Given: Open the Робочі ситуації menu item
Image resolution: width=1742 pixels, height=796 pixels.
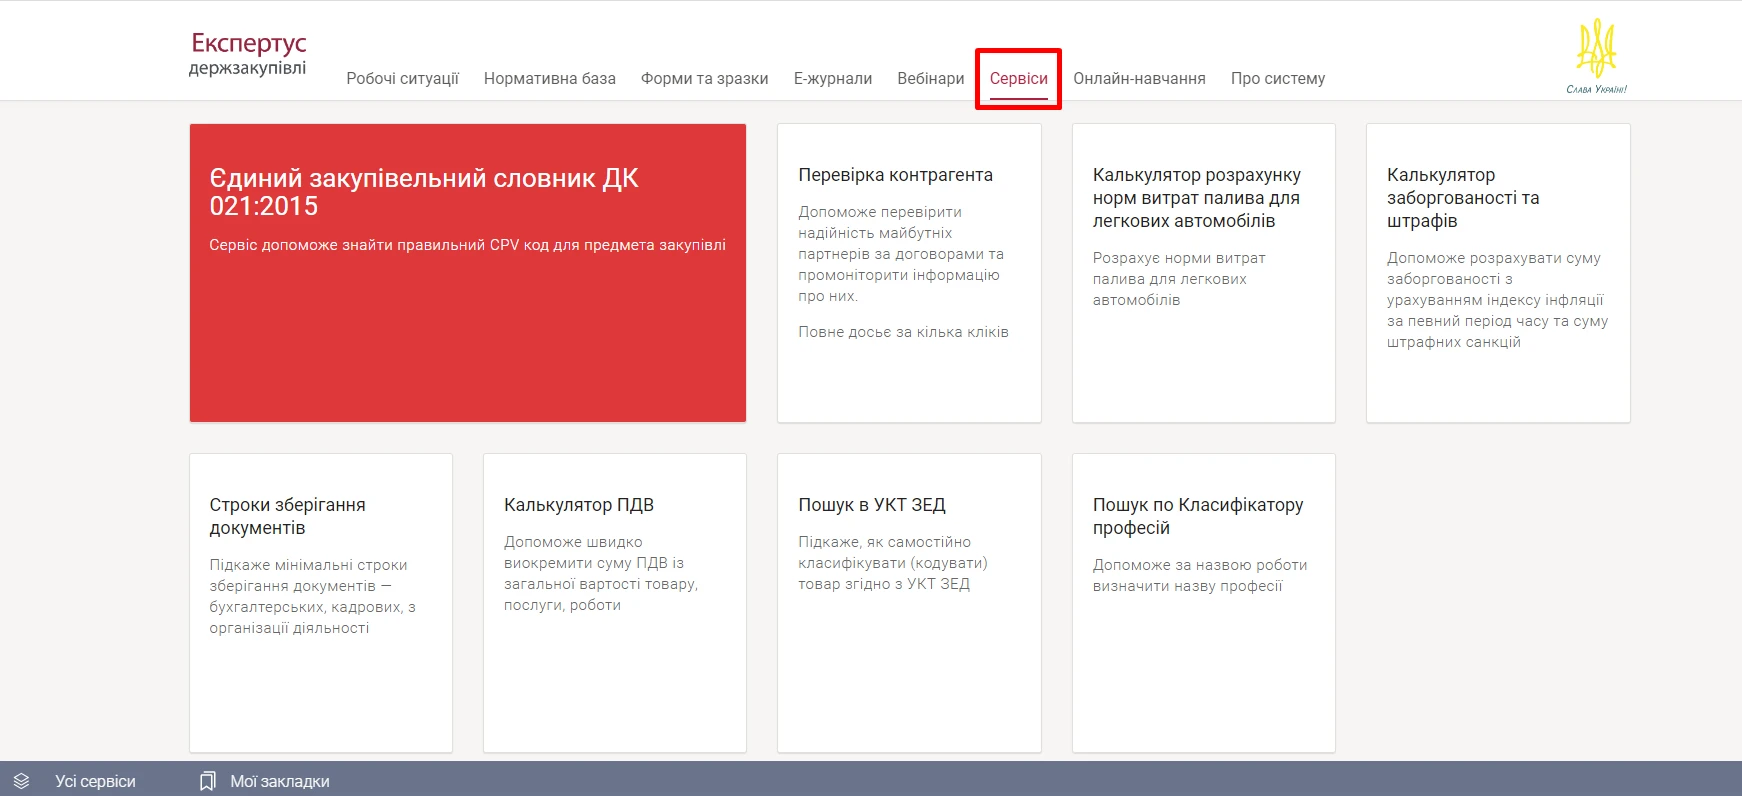Looking at the screenshot, I should tap(402, 78).
